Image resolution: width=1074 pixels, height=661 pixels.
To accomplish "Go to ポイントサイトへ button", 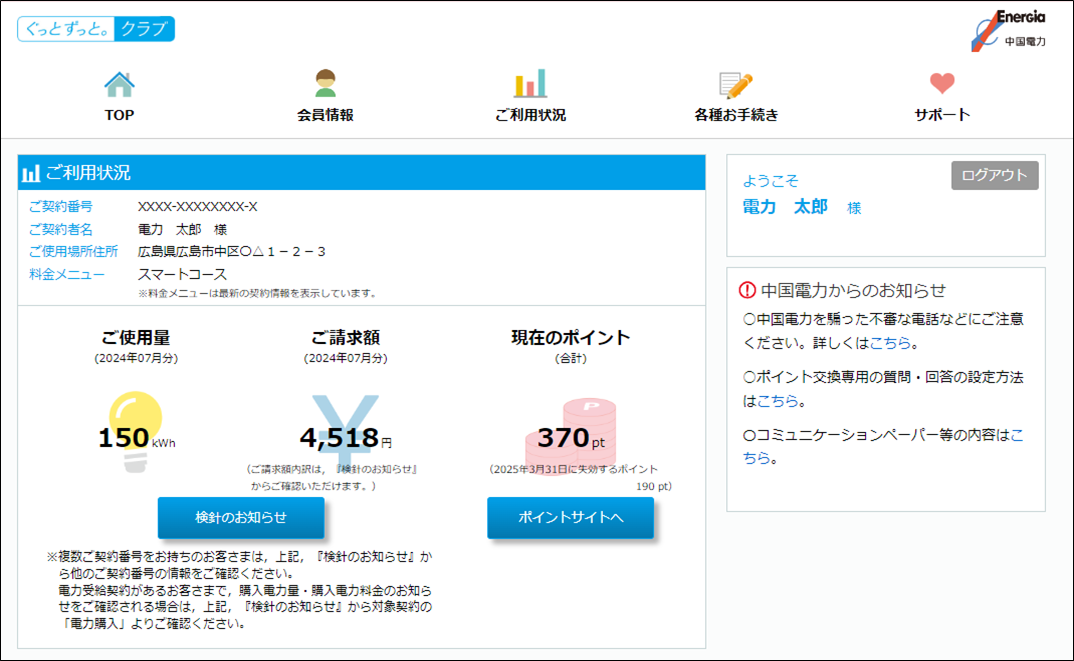I will pyautogui.click(x=571, y=517).
